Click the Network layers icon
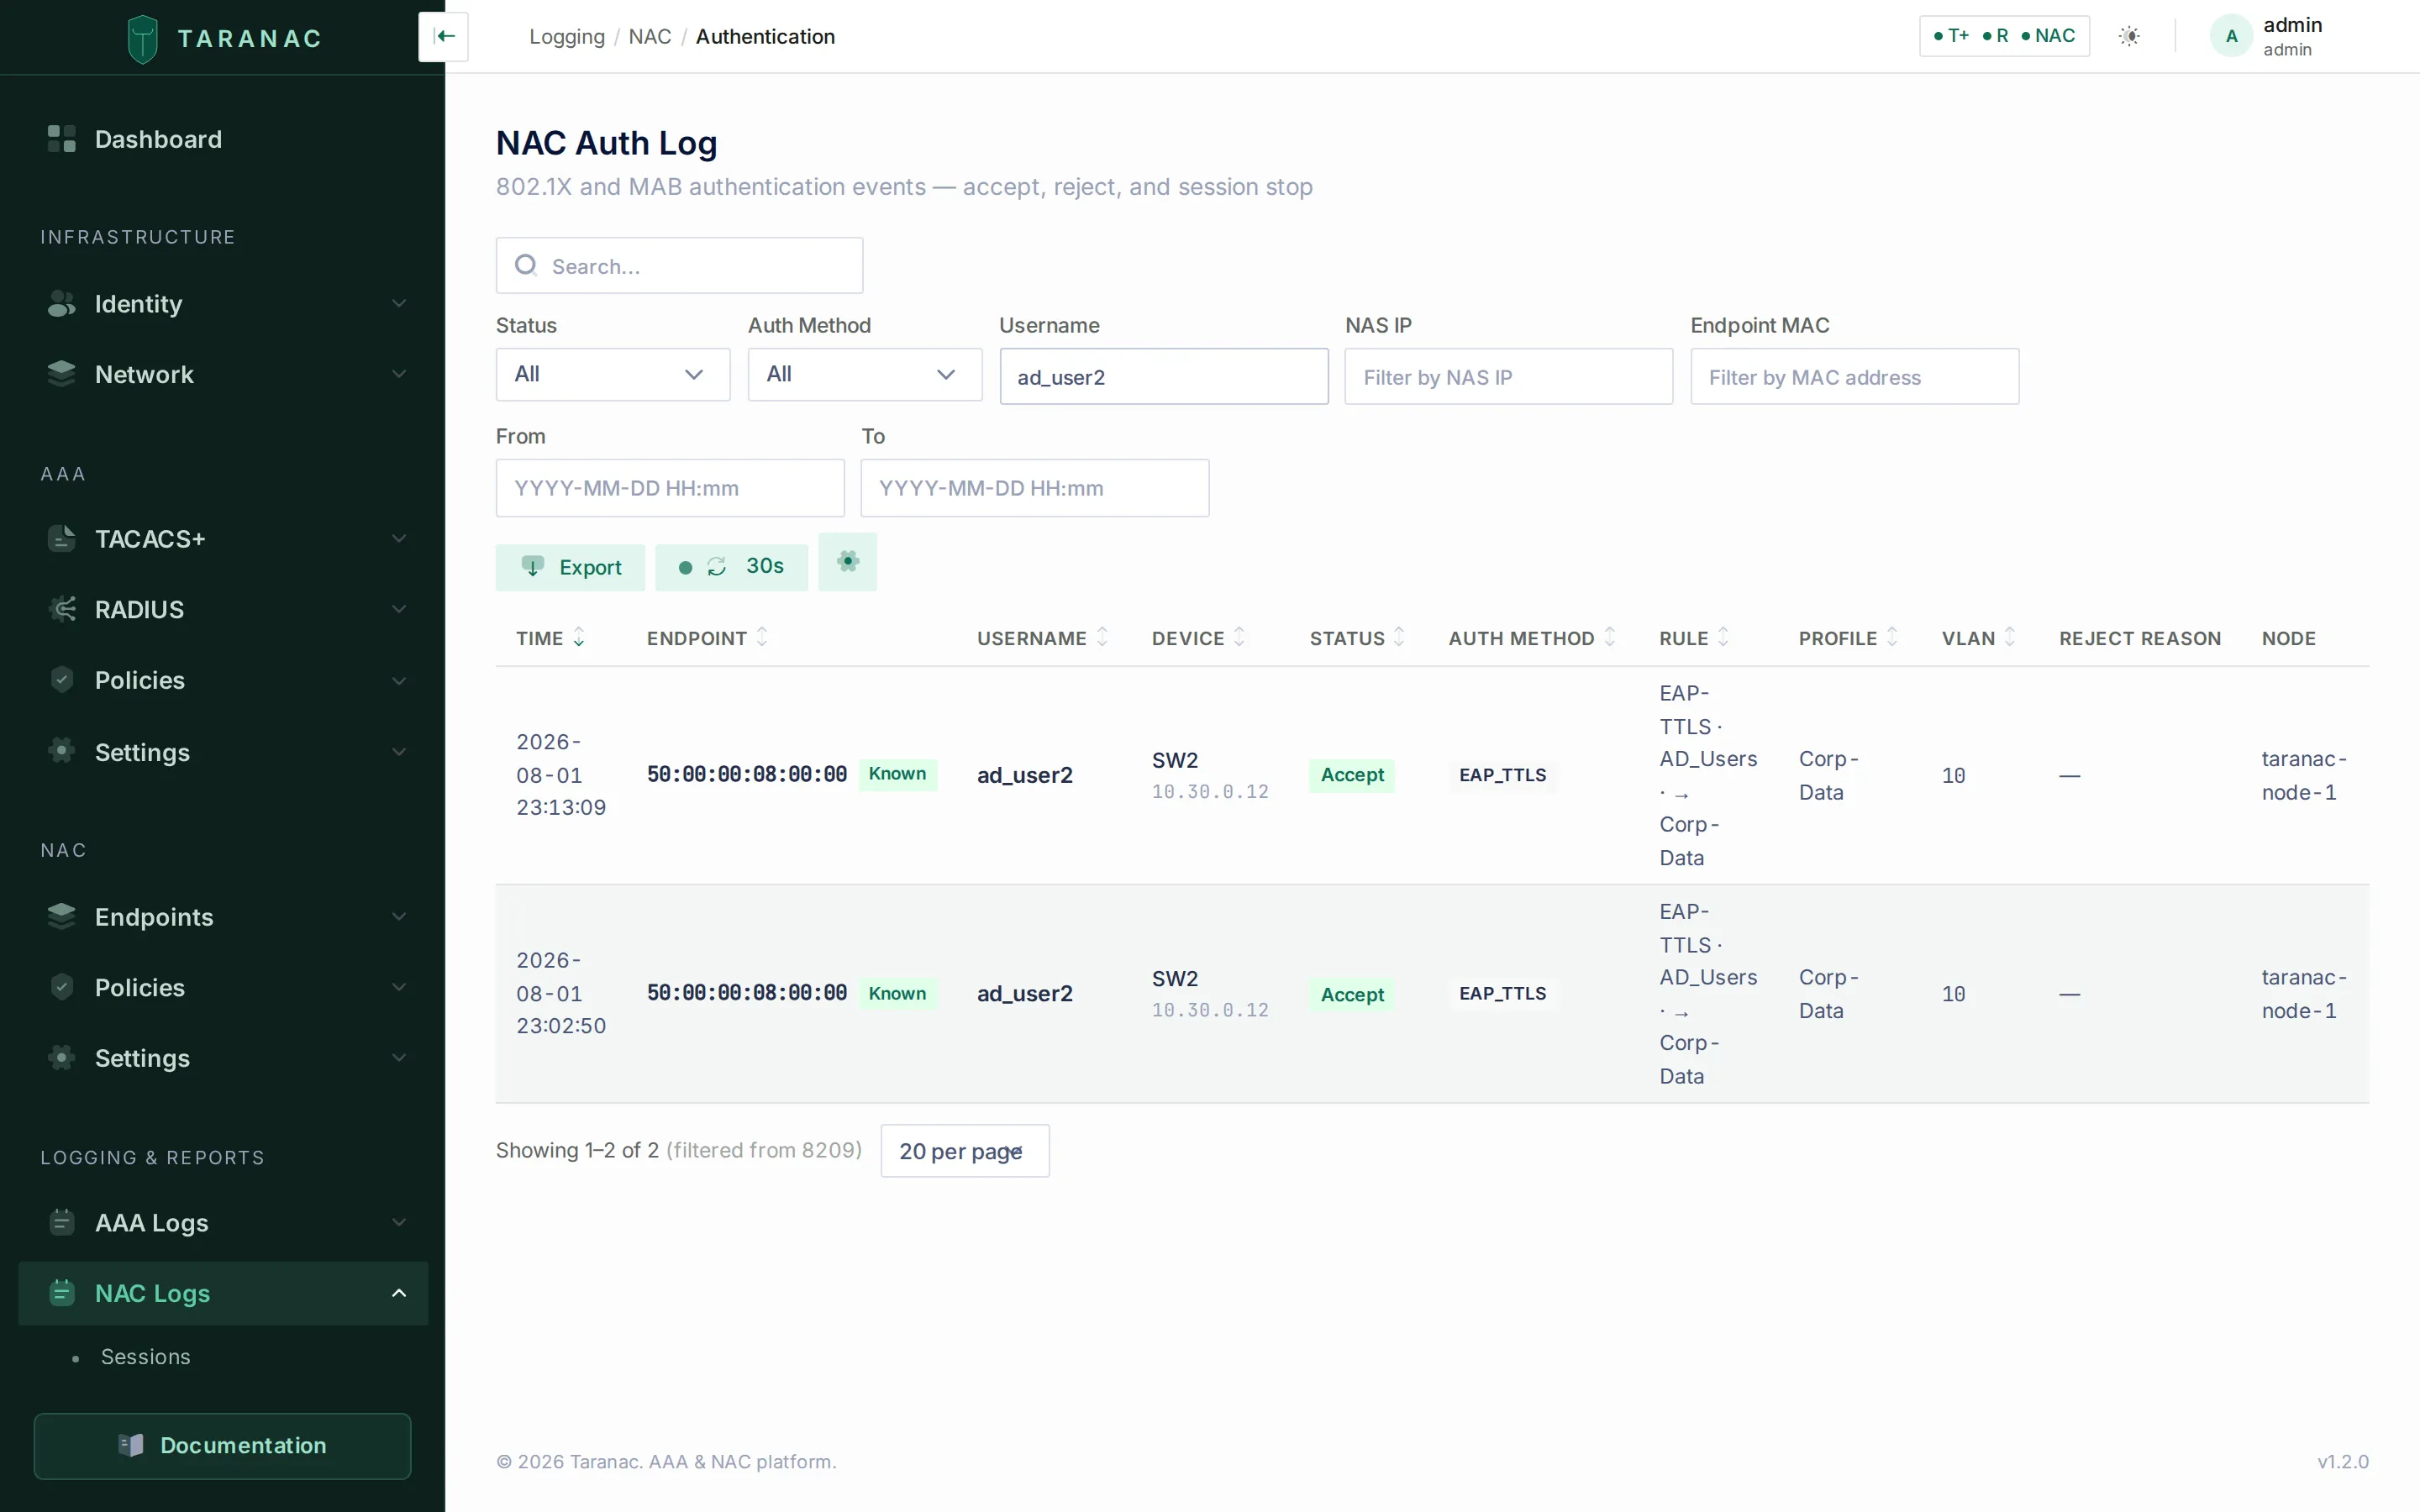The image size is (2420, 1512). point(61,374)
